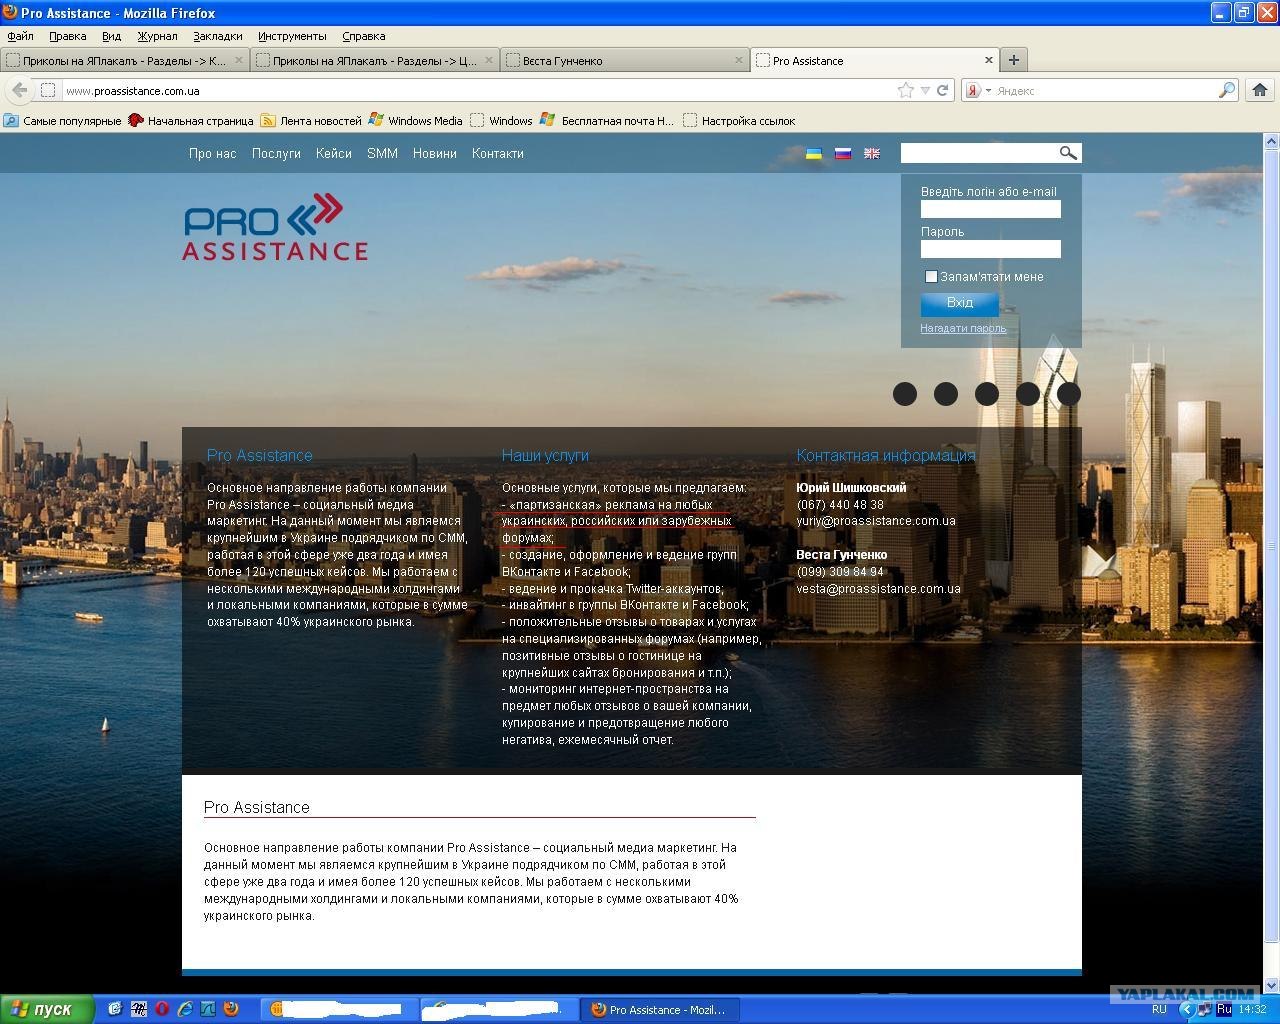Close the Веста Гунченко tab
1280x1024 pixels.
(739, 60)
